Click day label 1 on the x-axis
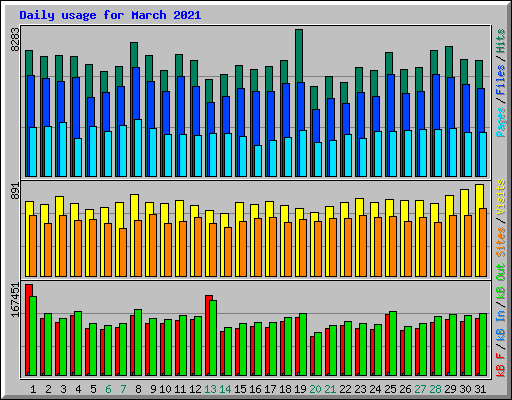 (x=33, y=389)
